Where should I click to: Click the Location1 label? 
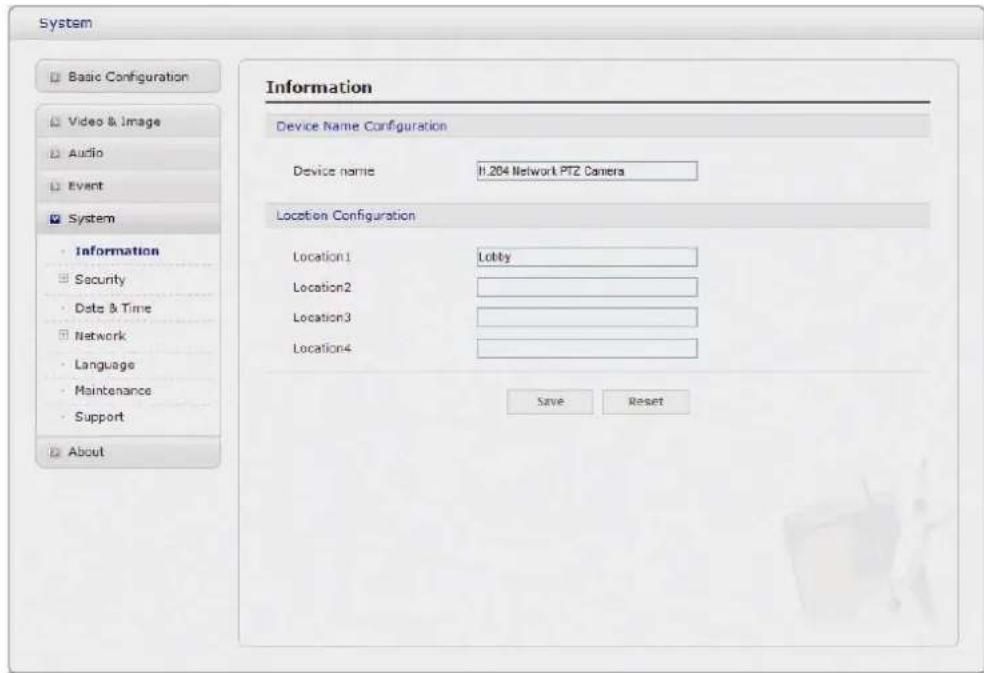click(322, 257)
